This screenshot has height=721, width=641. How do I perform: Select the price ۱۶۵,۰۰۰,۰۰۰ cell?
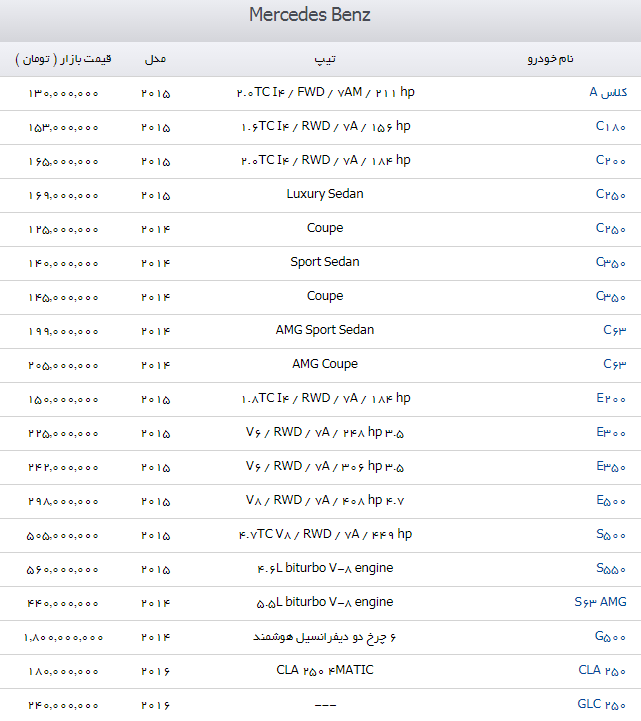(63, 161)
